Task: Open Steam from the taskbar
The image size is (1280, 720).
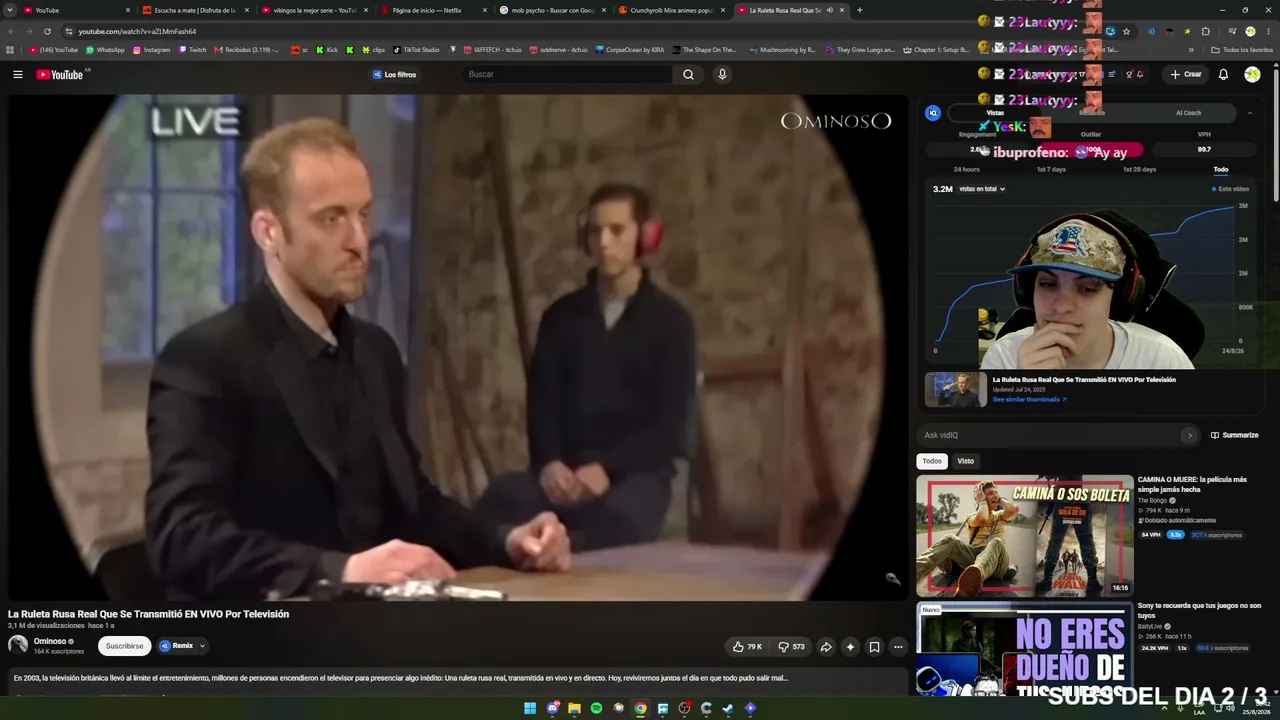Action: coord(728,708)
